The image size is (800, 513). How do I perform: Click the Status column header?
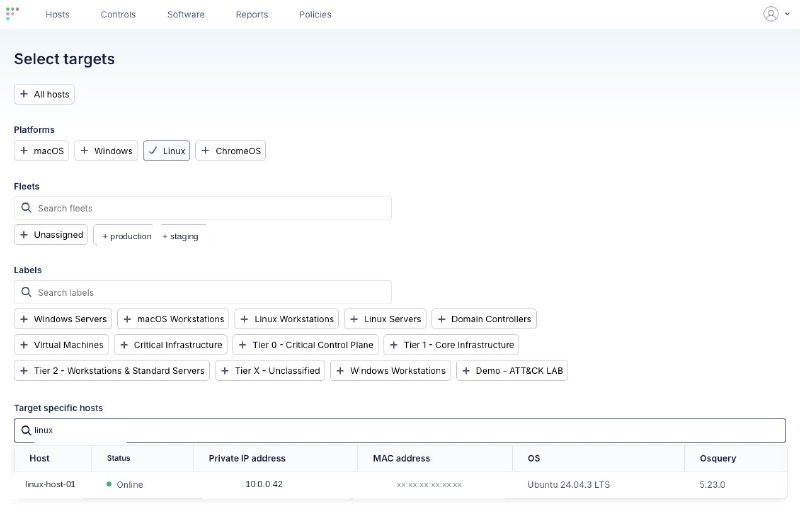tap(118, 458)
